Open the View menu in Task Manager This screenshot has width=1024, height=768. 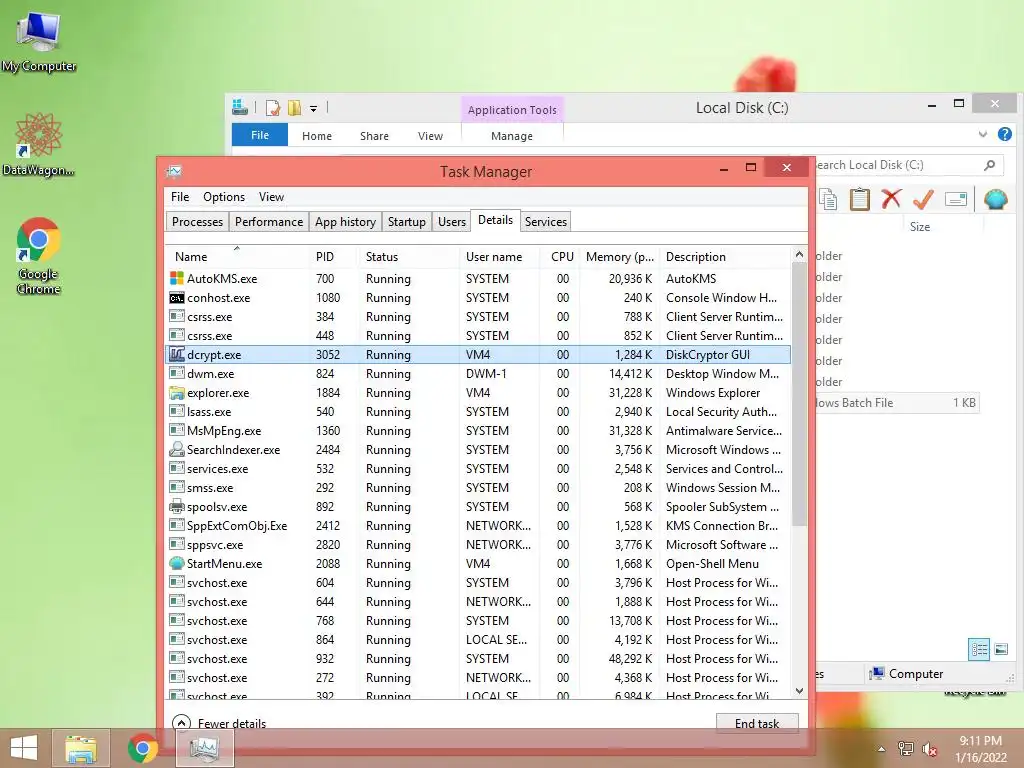coord(271,197)
